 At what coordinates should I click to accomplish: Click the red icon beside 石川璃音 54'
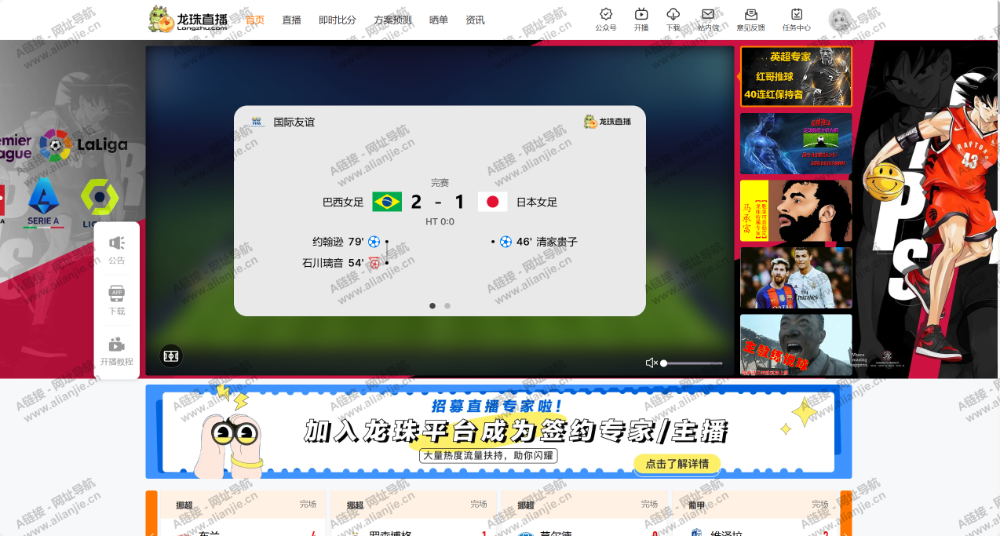pyautogui.click(x=374, y=263)
